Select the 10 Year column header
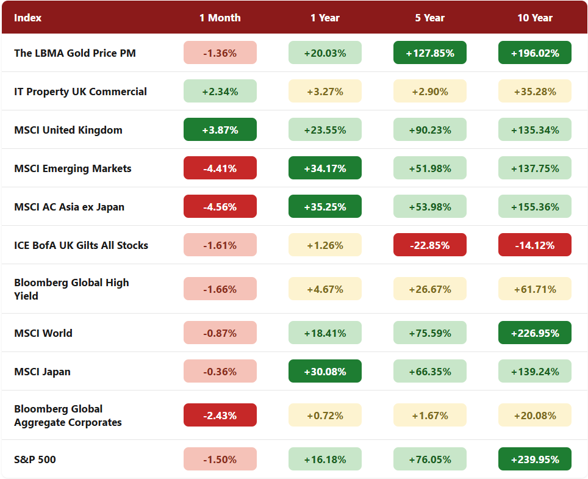Image resolution: width=588 pixels, height=479 pixels. tap(535, 18)
